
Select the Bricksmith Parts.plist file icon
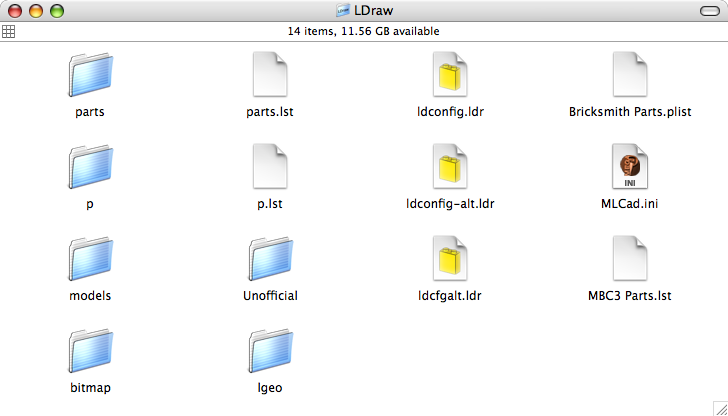tap(630, 74)
